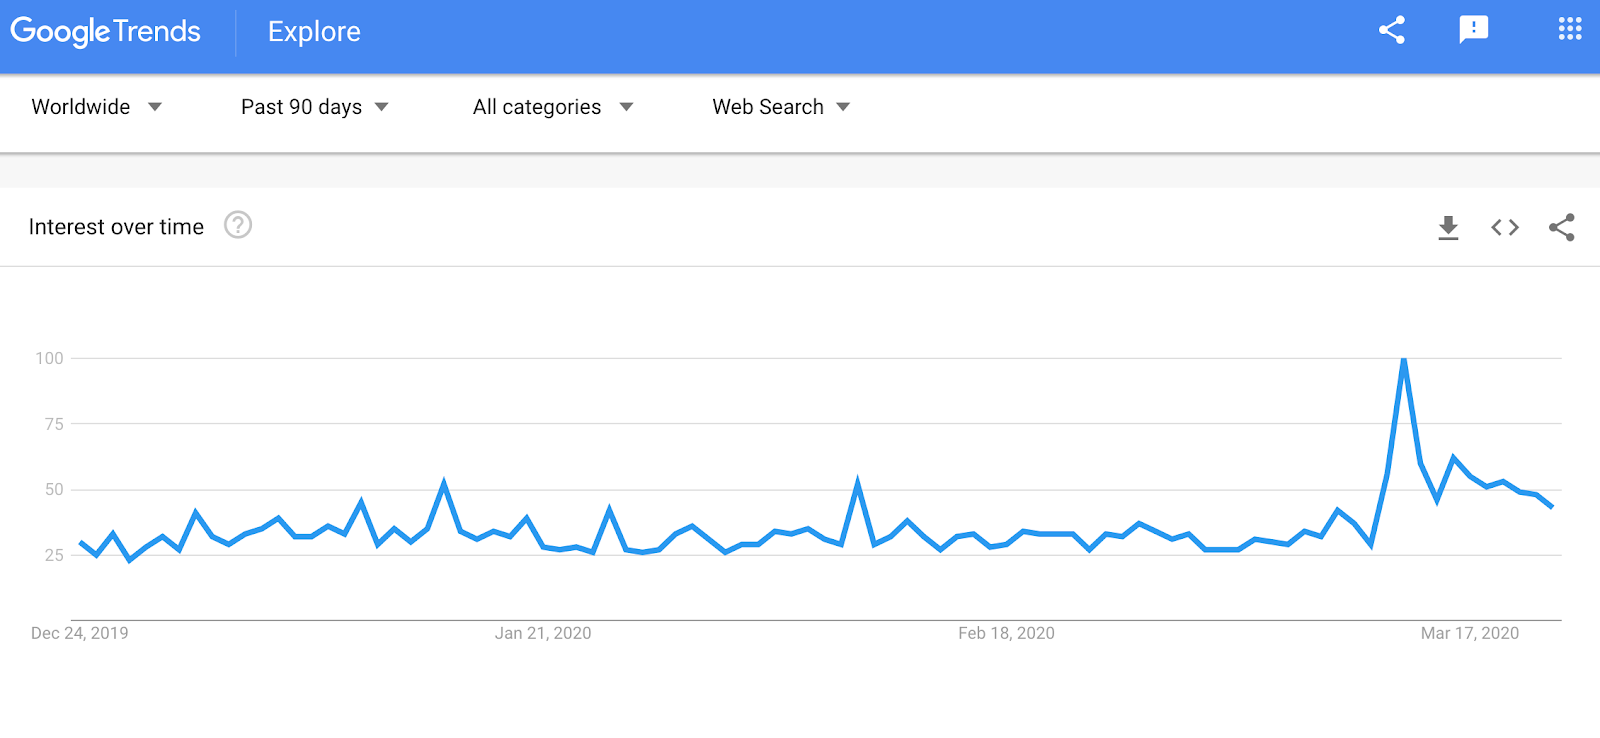Click the Interest over time heading

116,227
